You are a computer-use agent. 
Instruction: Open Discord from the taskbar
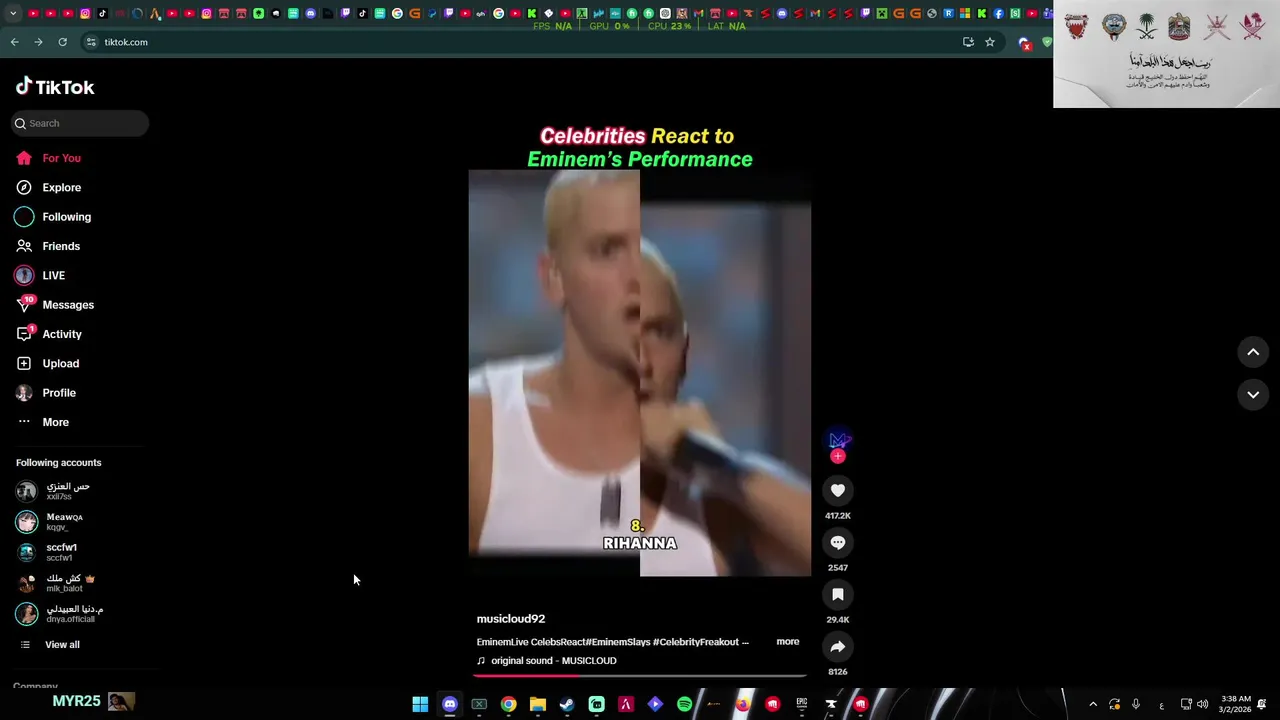[x=450, y=704]
